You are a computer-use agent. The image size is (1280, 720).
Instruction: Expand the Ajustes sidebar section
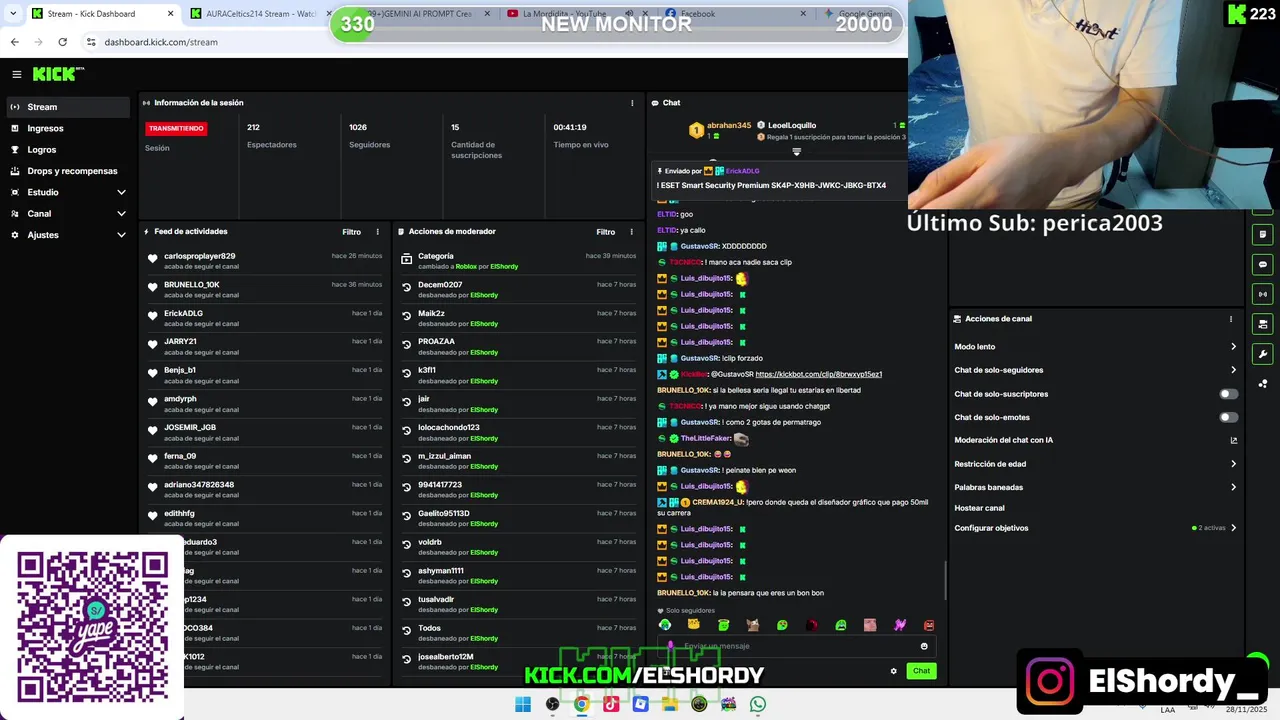pyautogui.click(x=121, y=235)
